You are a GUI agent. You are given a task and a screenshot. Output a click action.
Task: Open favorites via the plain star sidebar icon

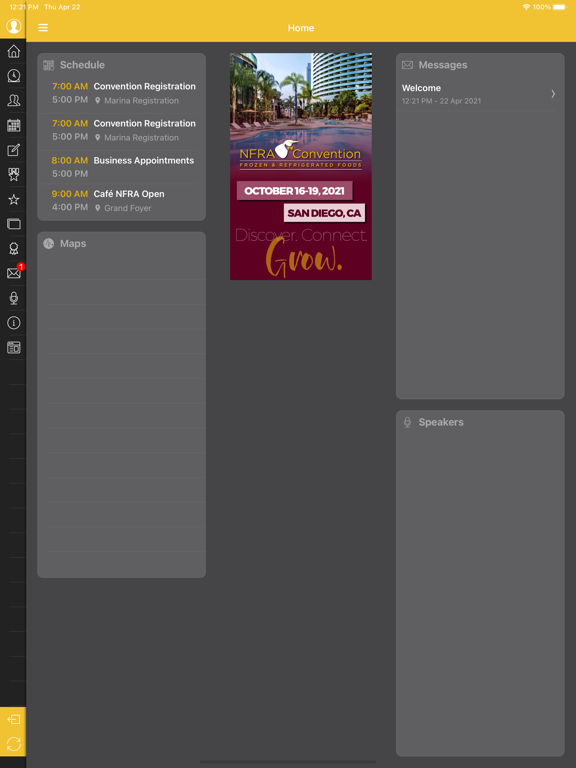pyautogui.click(x=14, y=199)
